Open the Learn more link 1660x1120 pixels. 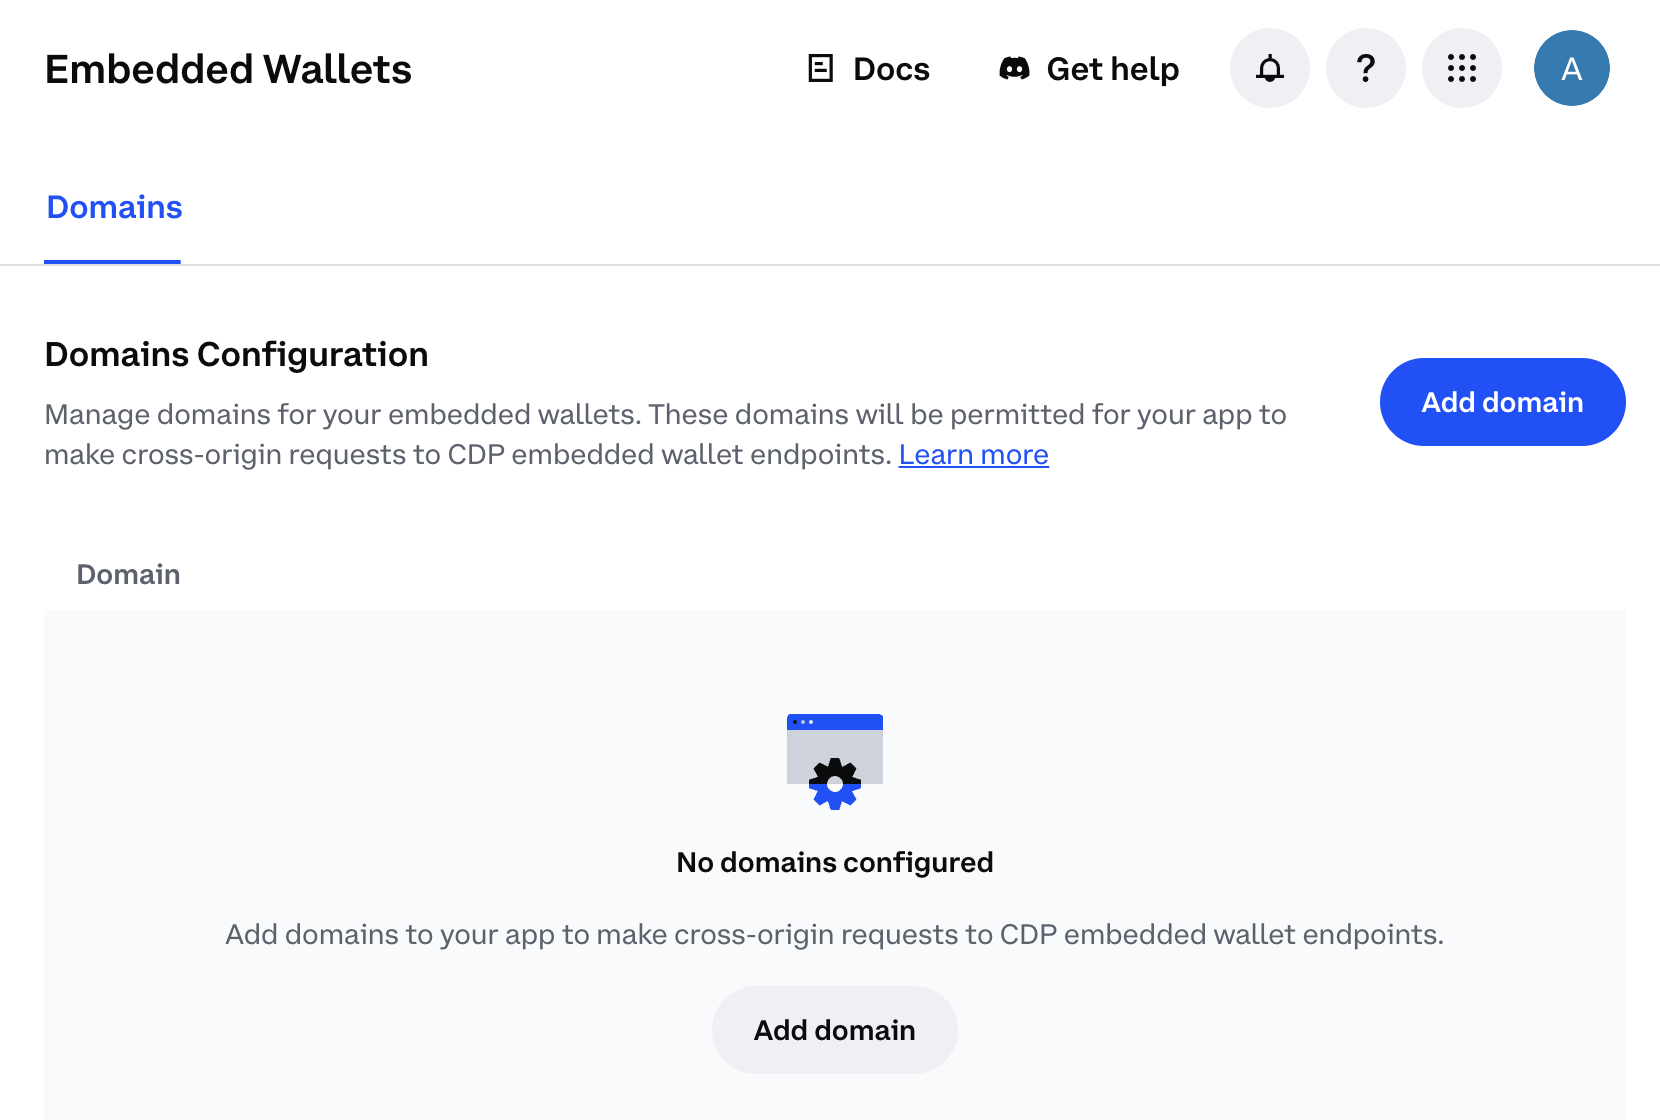pyautogui.click(x=973, y=454)
